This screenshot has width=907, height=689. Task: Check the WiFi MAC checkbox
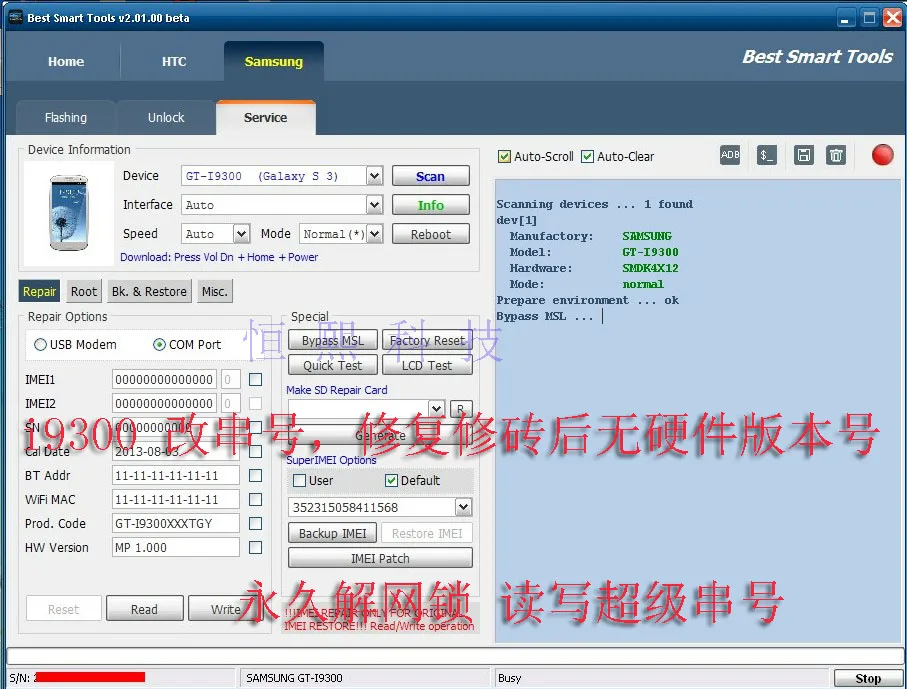[x=255, y=499]
